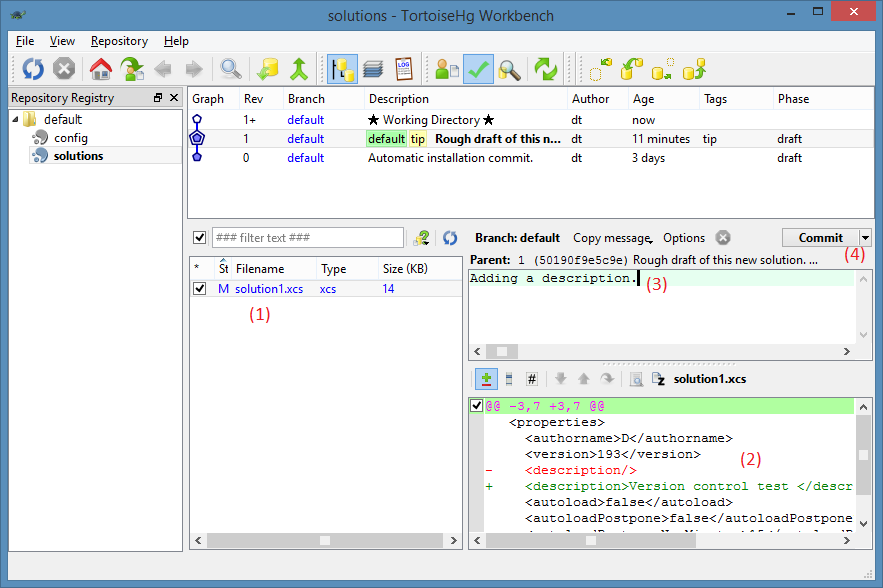This screenshot has height=588, width=883.
Task: Select the config repository in registry
Action: point(70,137)
